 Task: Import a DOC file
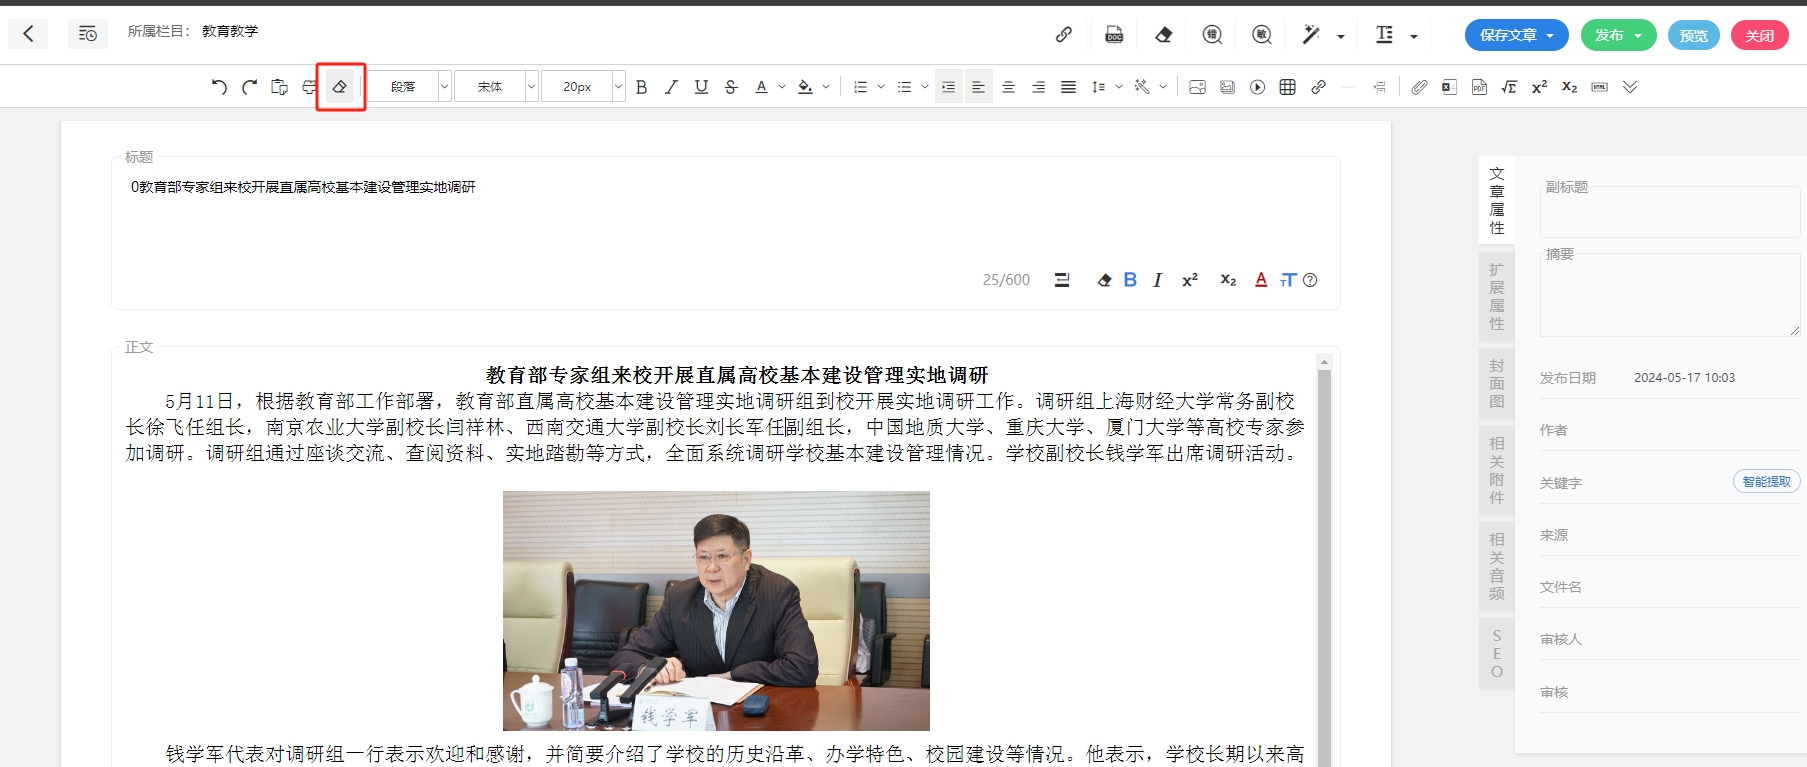1113,35
